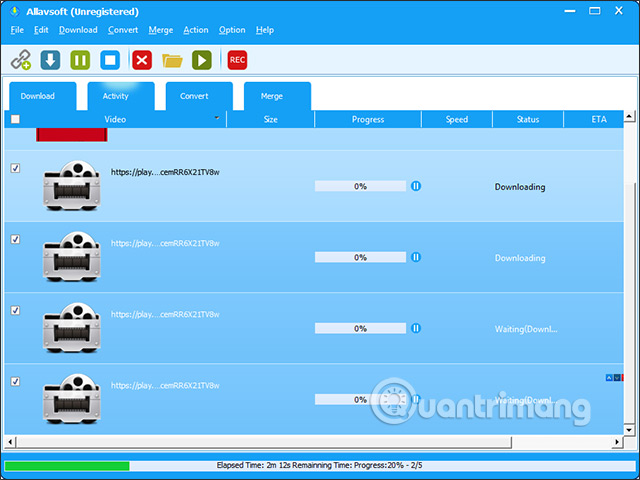The width and height of the screenshot is (640, 480).
Task: Click the vertical scrollbar down arrow
Action: [629, 430]
